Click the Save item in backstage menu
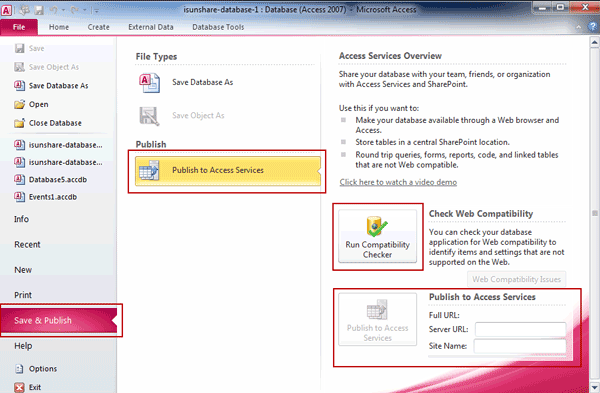 point(30,48)
